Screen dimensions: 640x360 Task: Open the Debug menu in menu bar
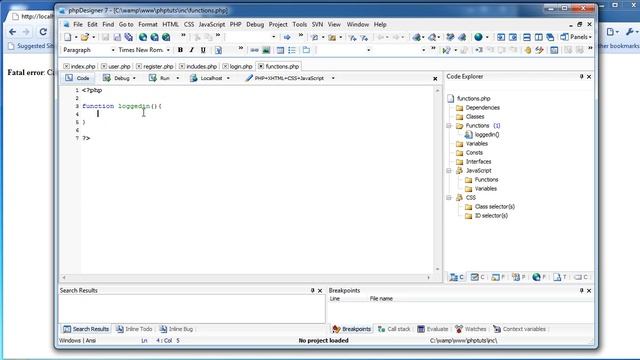255,24
